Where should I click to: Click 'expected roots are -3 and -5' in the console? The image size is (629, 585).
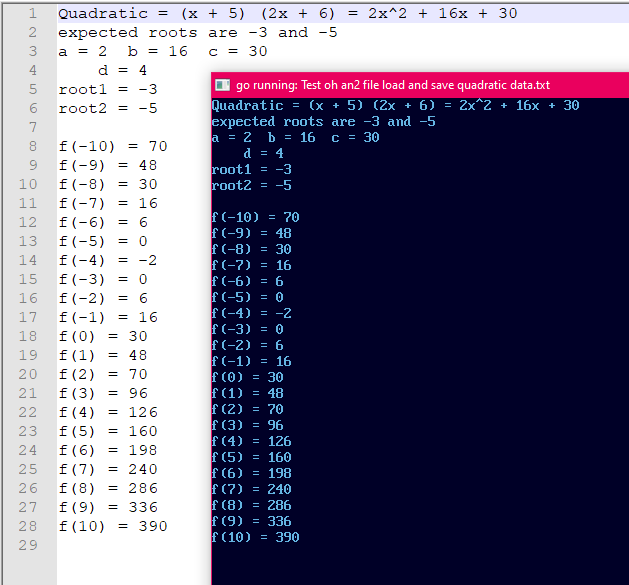coord(323,122)
